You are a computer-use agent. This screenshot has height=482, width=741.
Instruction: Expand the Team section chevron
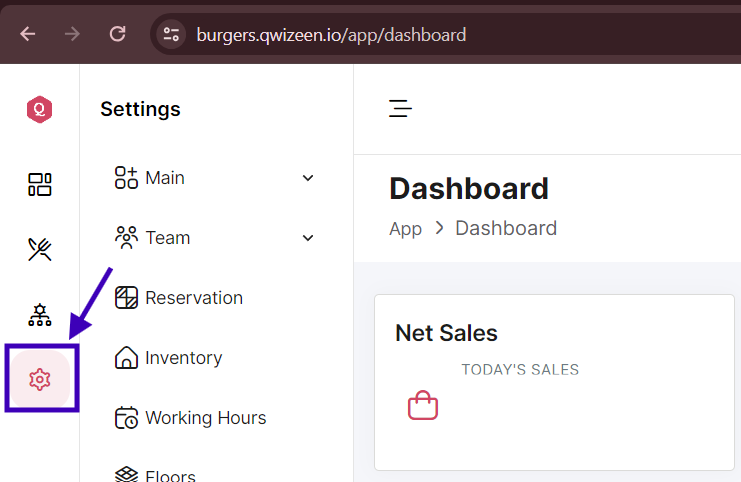(308, 238)
